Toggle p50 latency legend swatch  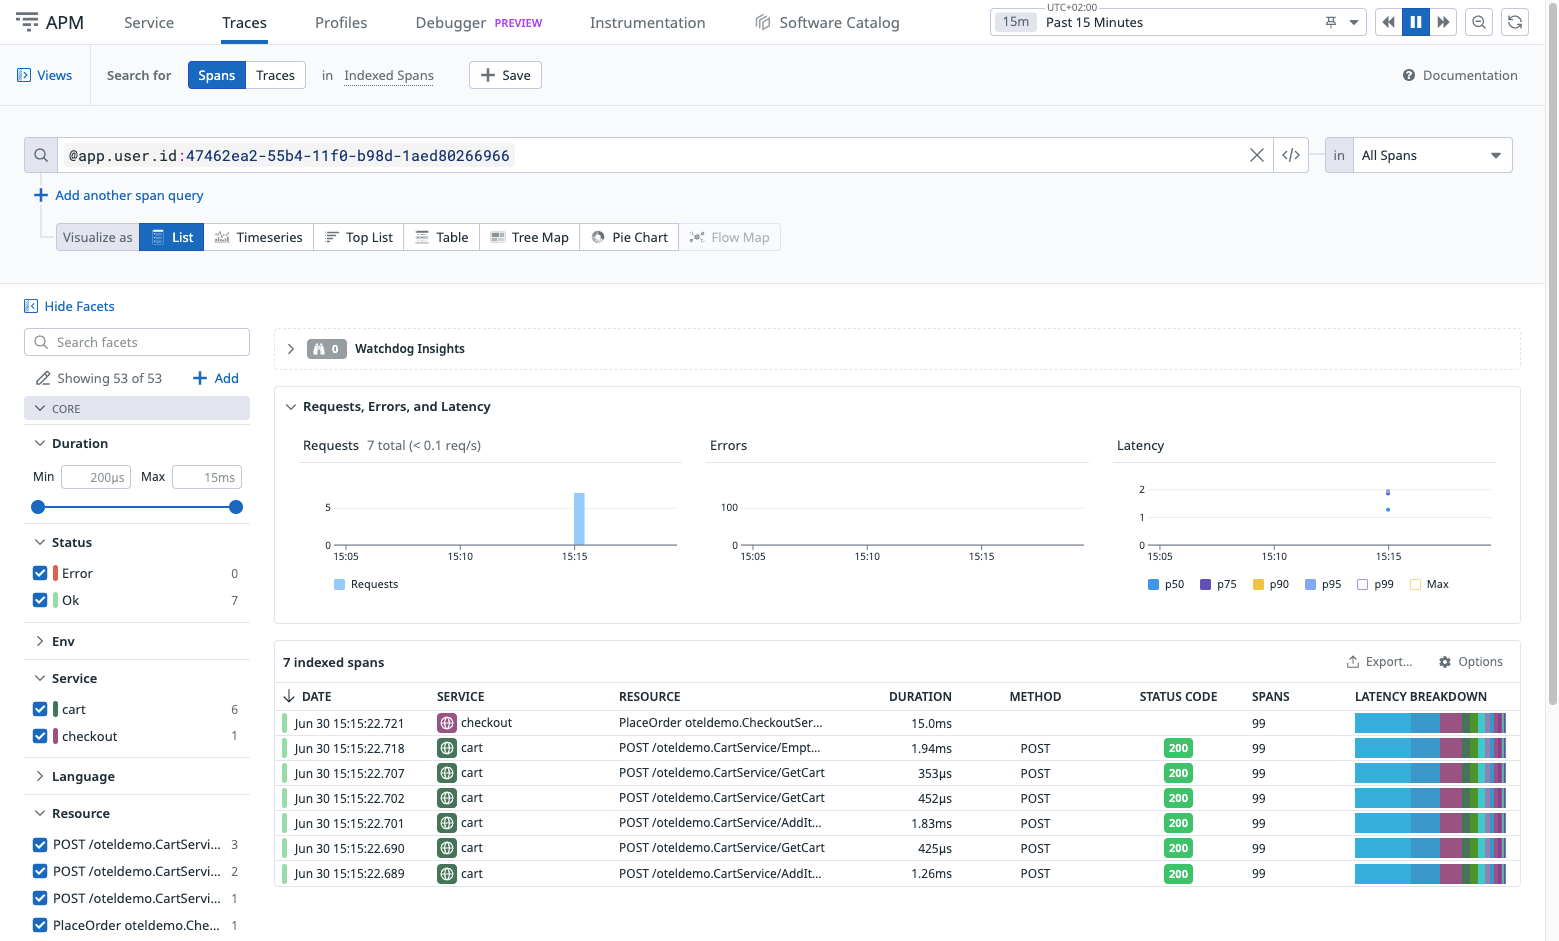click(1153, 584)
